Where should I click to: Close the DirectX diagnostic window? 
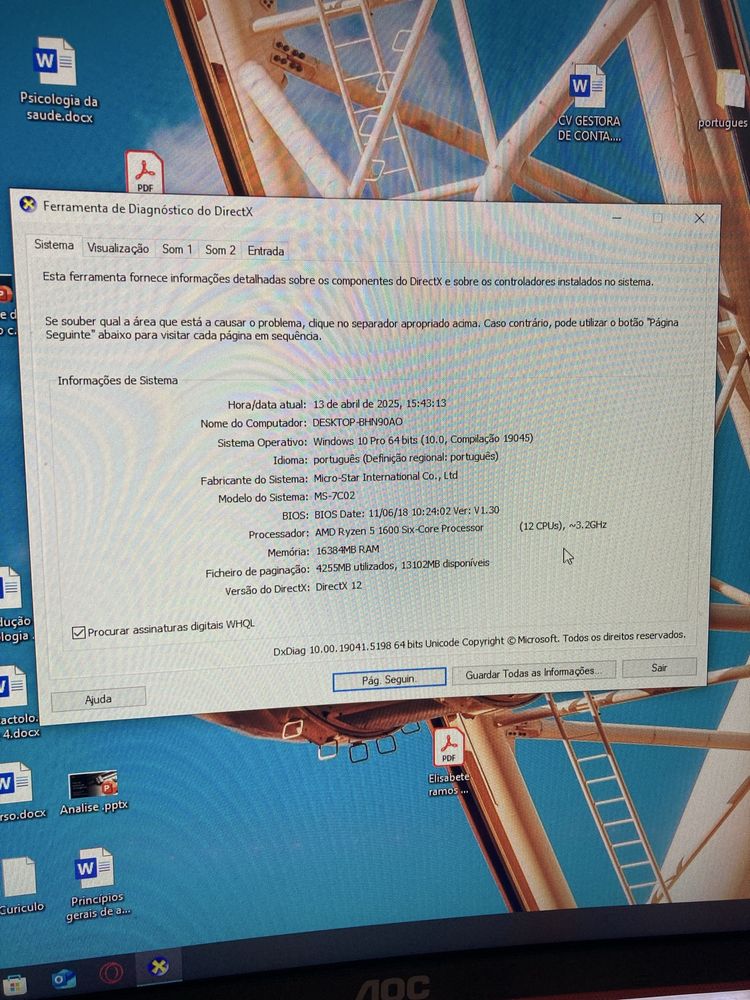[699, 218]
